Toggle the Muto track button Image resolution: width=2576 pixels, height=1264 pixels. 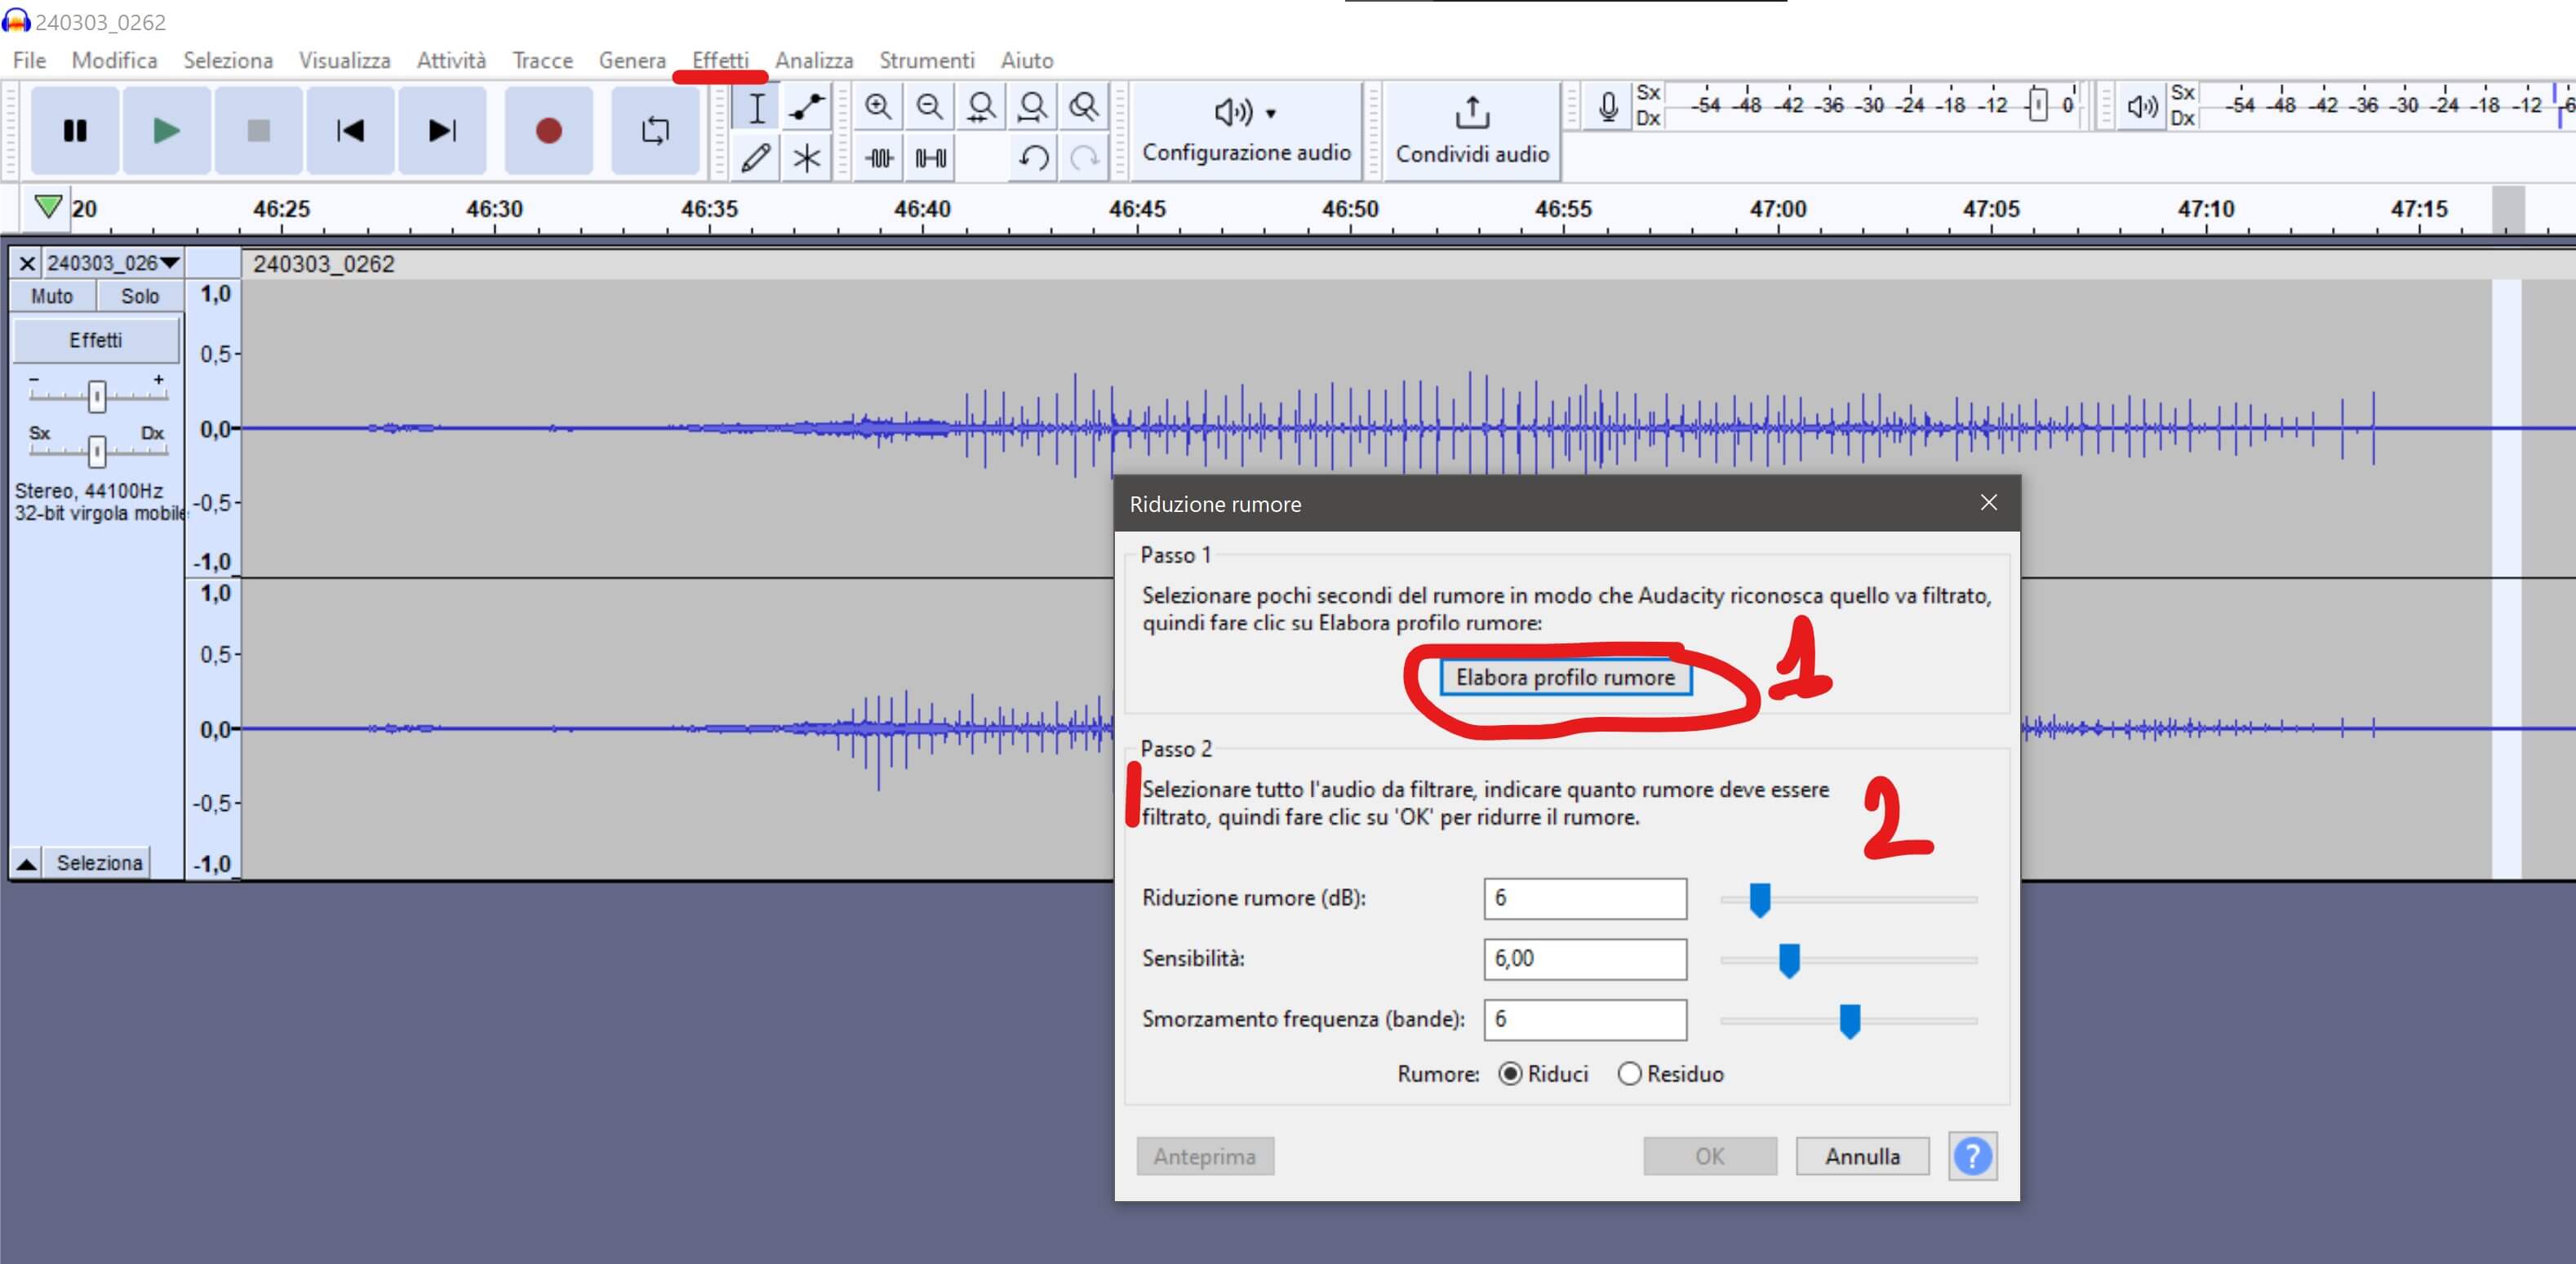(x=52, y=296)
